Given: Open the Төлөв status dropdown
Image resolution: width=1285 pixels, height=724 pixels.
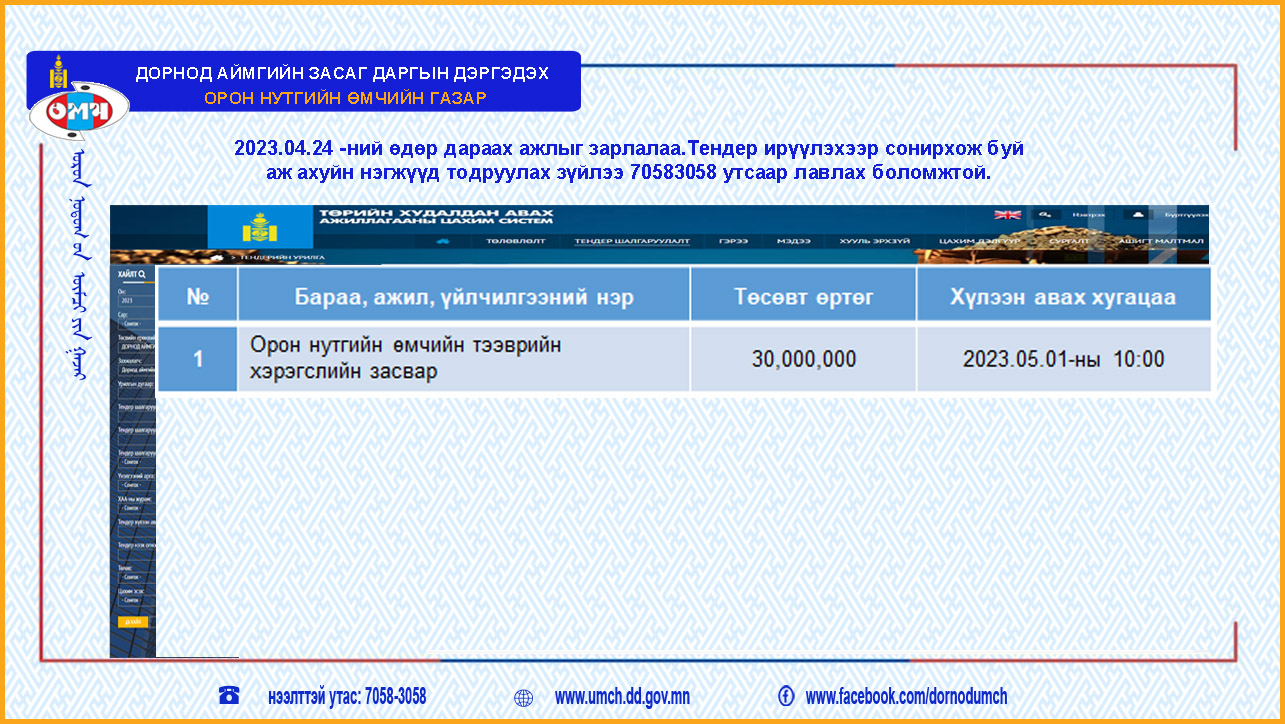Looking at the screenshot, I should click(x=132, y=577).
